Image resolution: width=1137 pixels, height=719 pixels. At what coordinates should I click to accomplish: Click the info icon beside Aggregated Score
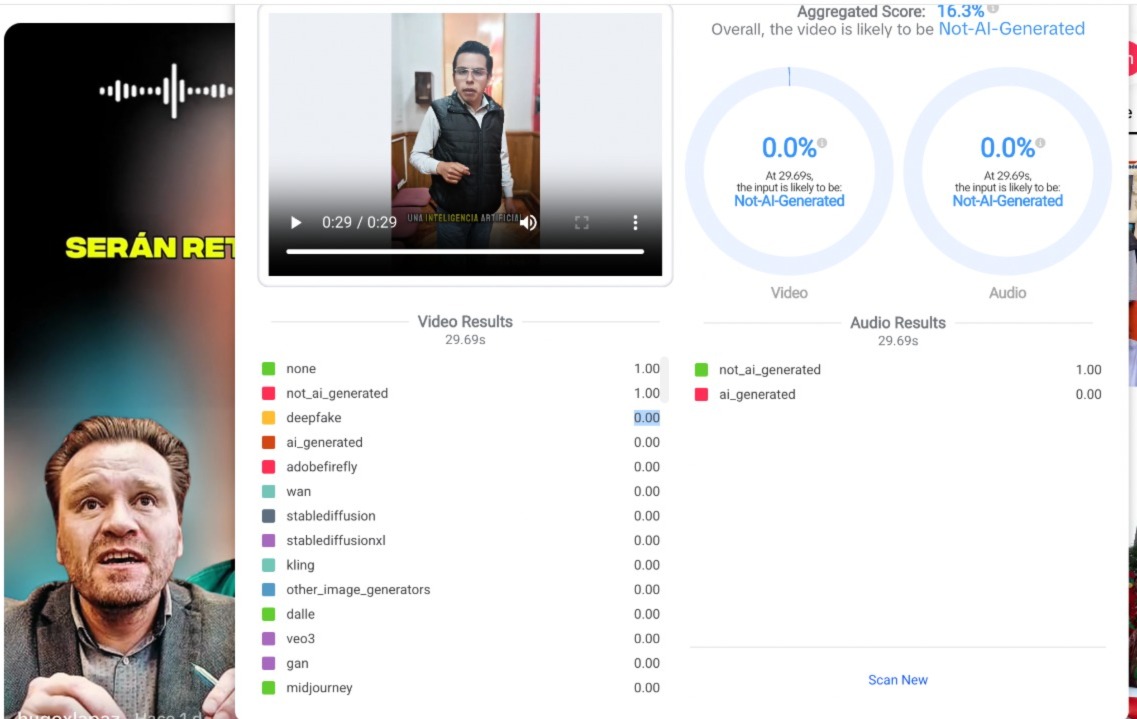tap(993, 8)
